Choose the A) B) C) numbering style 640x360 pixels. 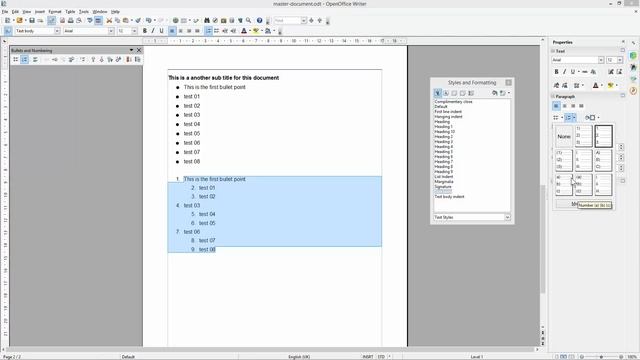603,160
